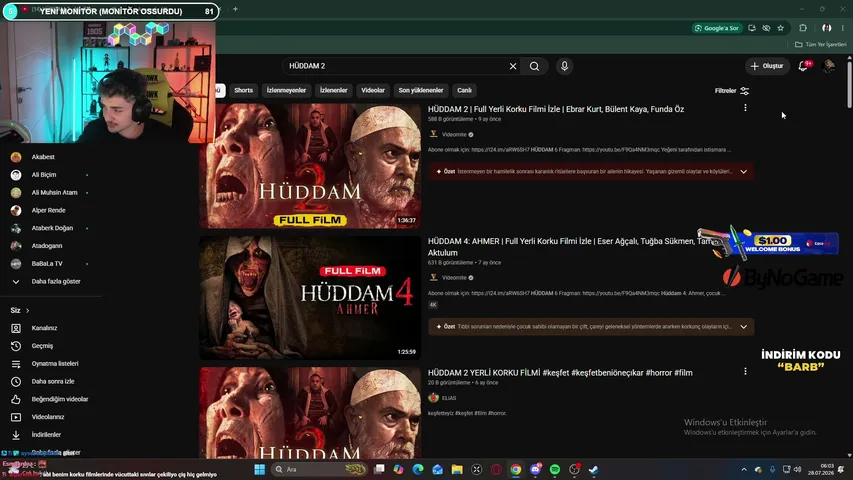Open Microsoft Edge from the taskbar
The width and height of the screenshot is (853, 480).
pyautogui.click(x=418, y=469)
